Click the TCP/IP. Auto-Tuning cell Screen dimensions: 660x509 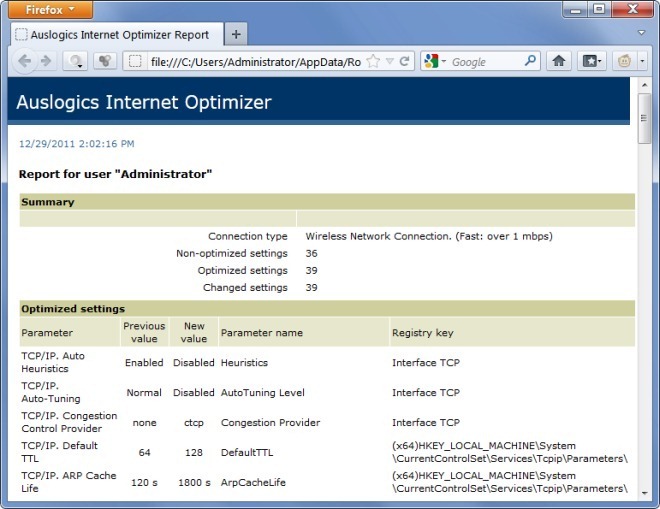click(51, 392)
